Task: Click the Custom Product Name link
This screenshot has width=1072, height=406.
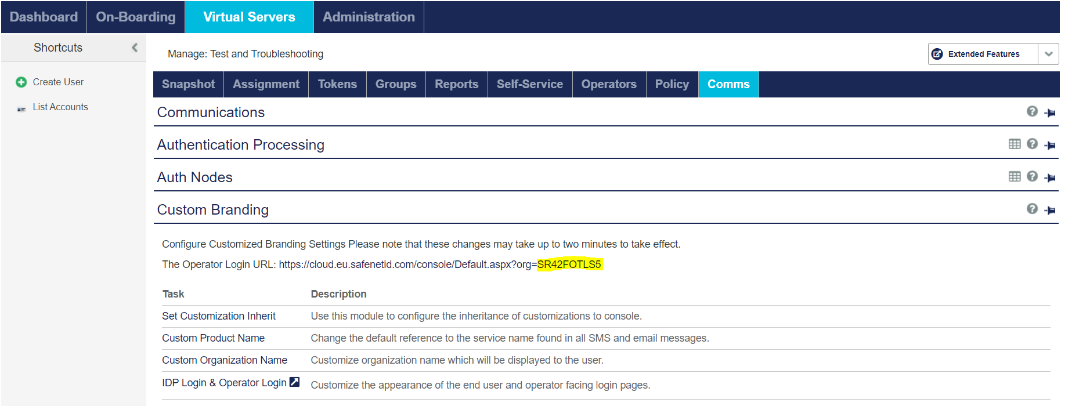Action: click(x=213, y=338)
